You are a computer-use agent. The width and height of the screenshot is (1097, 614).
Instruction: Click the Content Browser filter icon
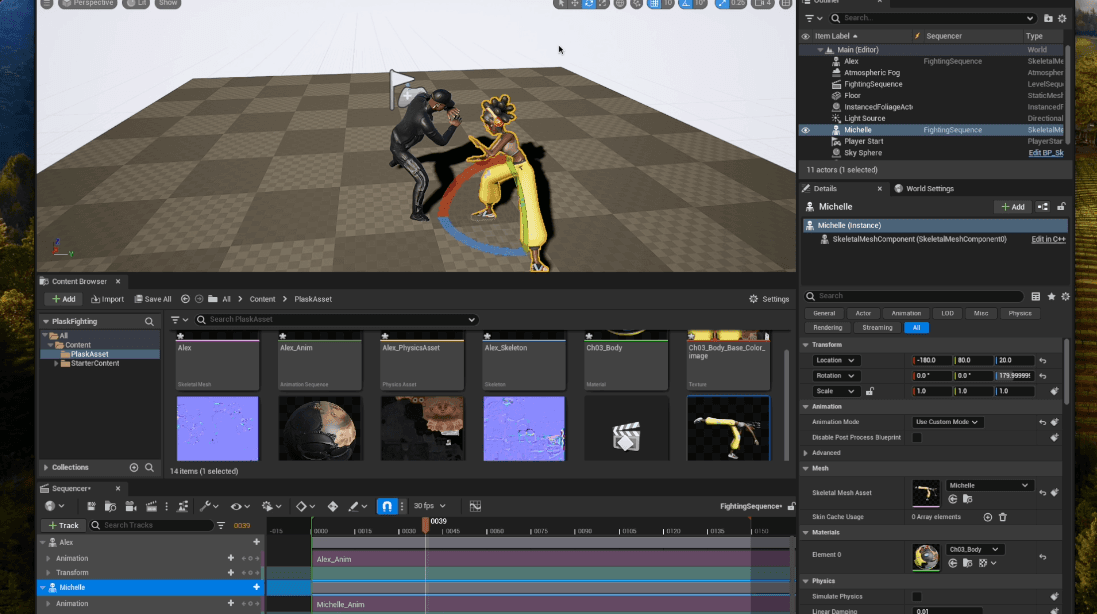click(x=176, y=320)
